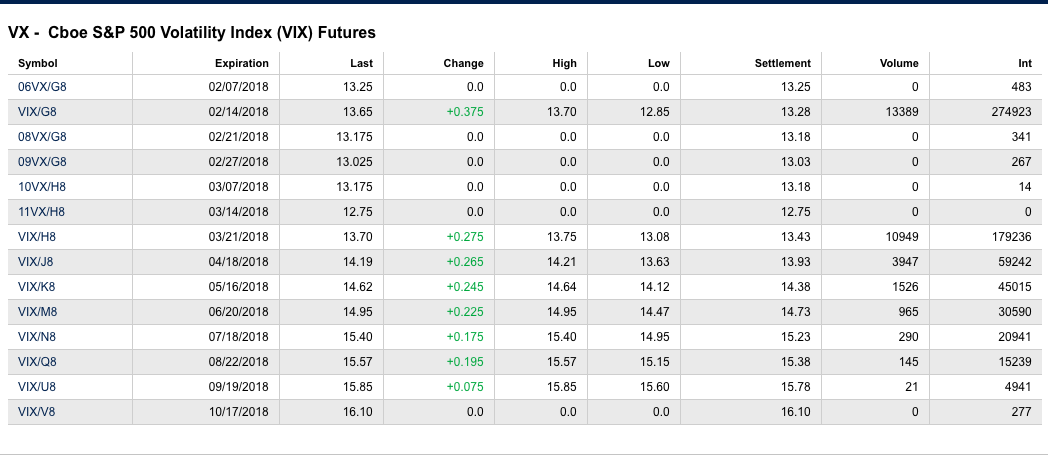This screenshot has width=1048, height=456.
Task: Click the VIX/M8 symbol link
Action: (x=37, y=312)
